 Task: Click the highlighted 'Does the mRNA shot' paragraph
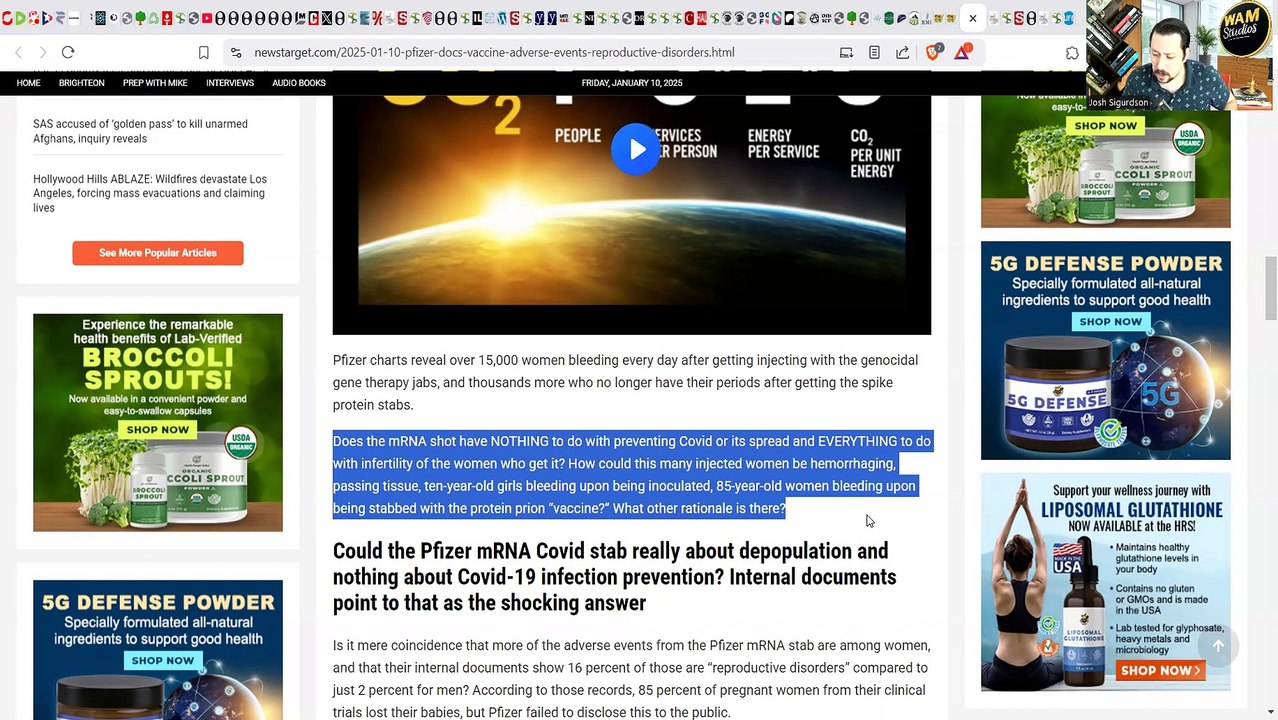pos(632,475)
